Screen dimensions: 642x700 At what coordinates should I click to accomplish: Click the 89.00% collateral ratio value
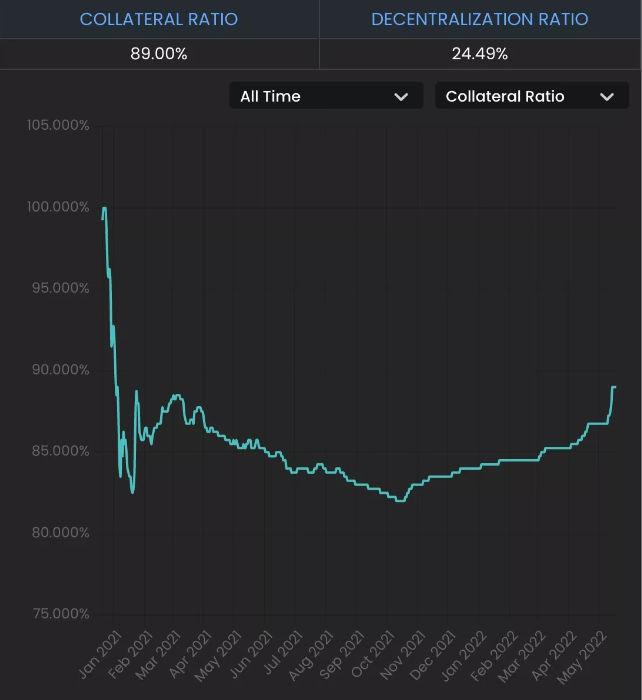[159, 54]
